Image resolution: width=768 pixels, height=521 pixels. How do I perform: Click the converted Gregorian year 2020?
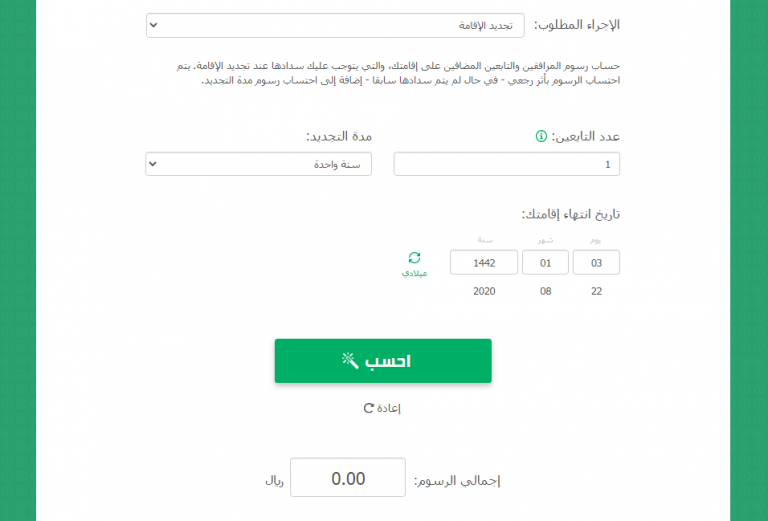pos(484,291)
